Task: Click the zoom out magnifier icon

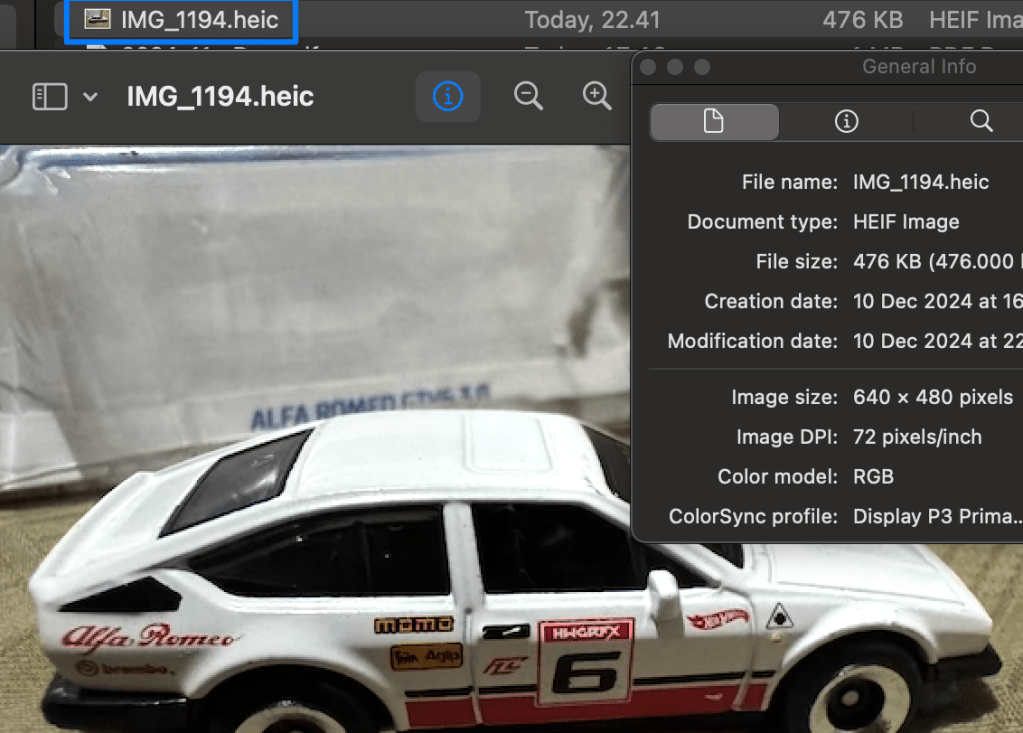Action: (528, 96)
